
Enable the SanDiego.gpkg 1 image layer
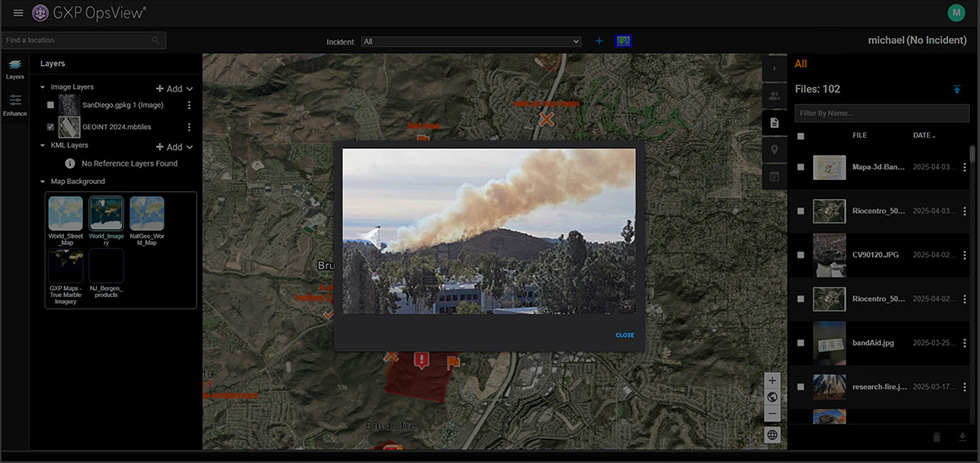coord(51,105)
